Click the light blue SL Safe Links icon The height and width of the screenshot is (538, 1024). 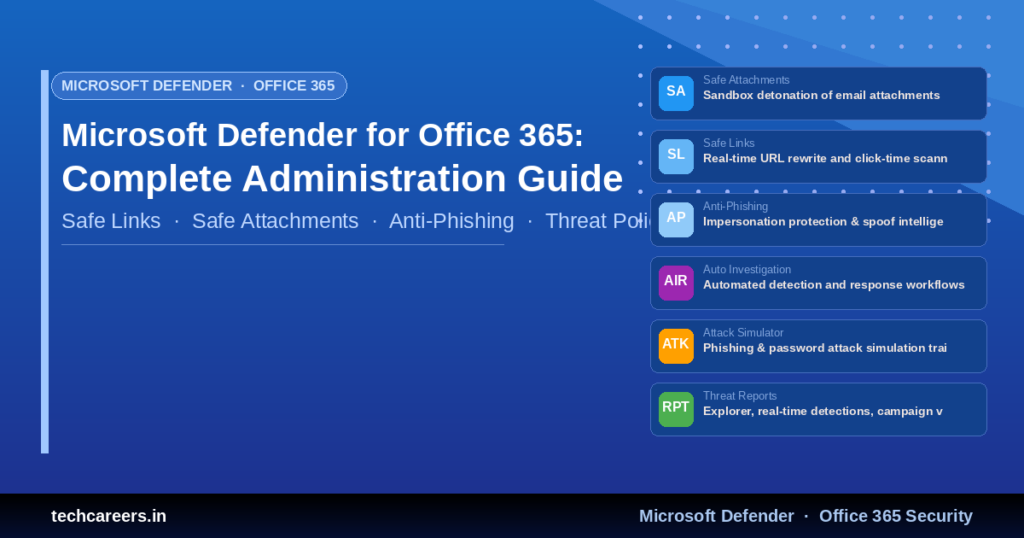pos(676,156)
